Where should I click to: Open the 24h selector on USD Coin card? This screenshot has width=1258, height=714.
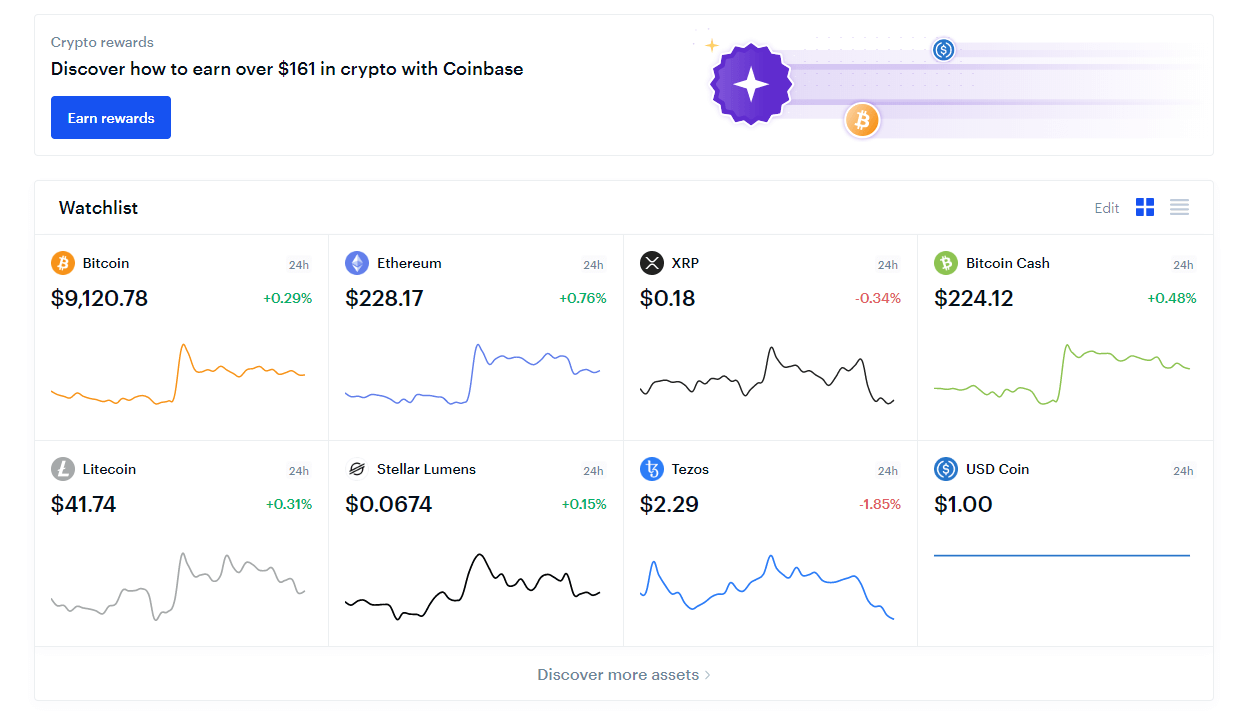pyautogui.click(x=1183, y=471)
